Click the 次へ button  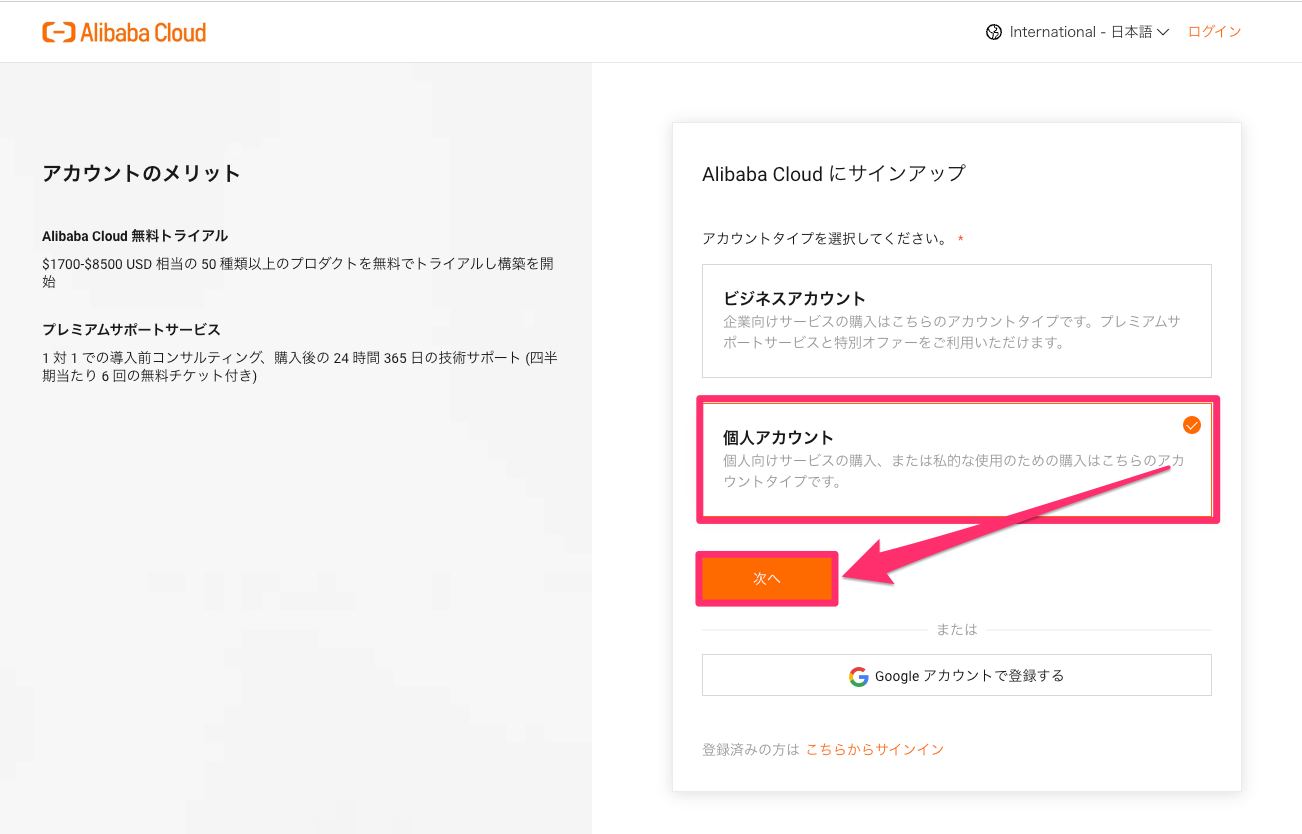click(x=767, y=579)
